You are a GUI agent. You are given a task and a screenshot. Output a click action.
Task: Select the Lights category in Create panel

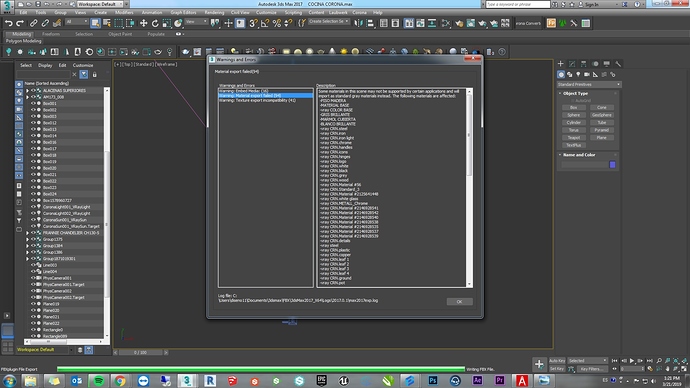(578, 74)
